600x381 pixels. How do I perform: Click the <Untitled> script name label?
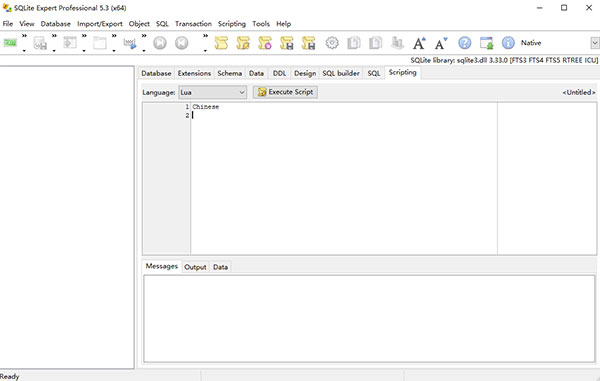coord(579,92)
